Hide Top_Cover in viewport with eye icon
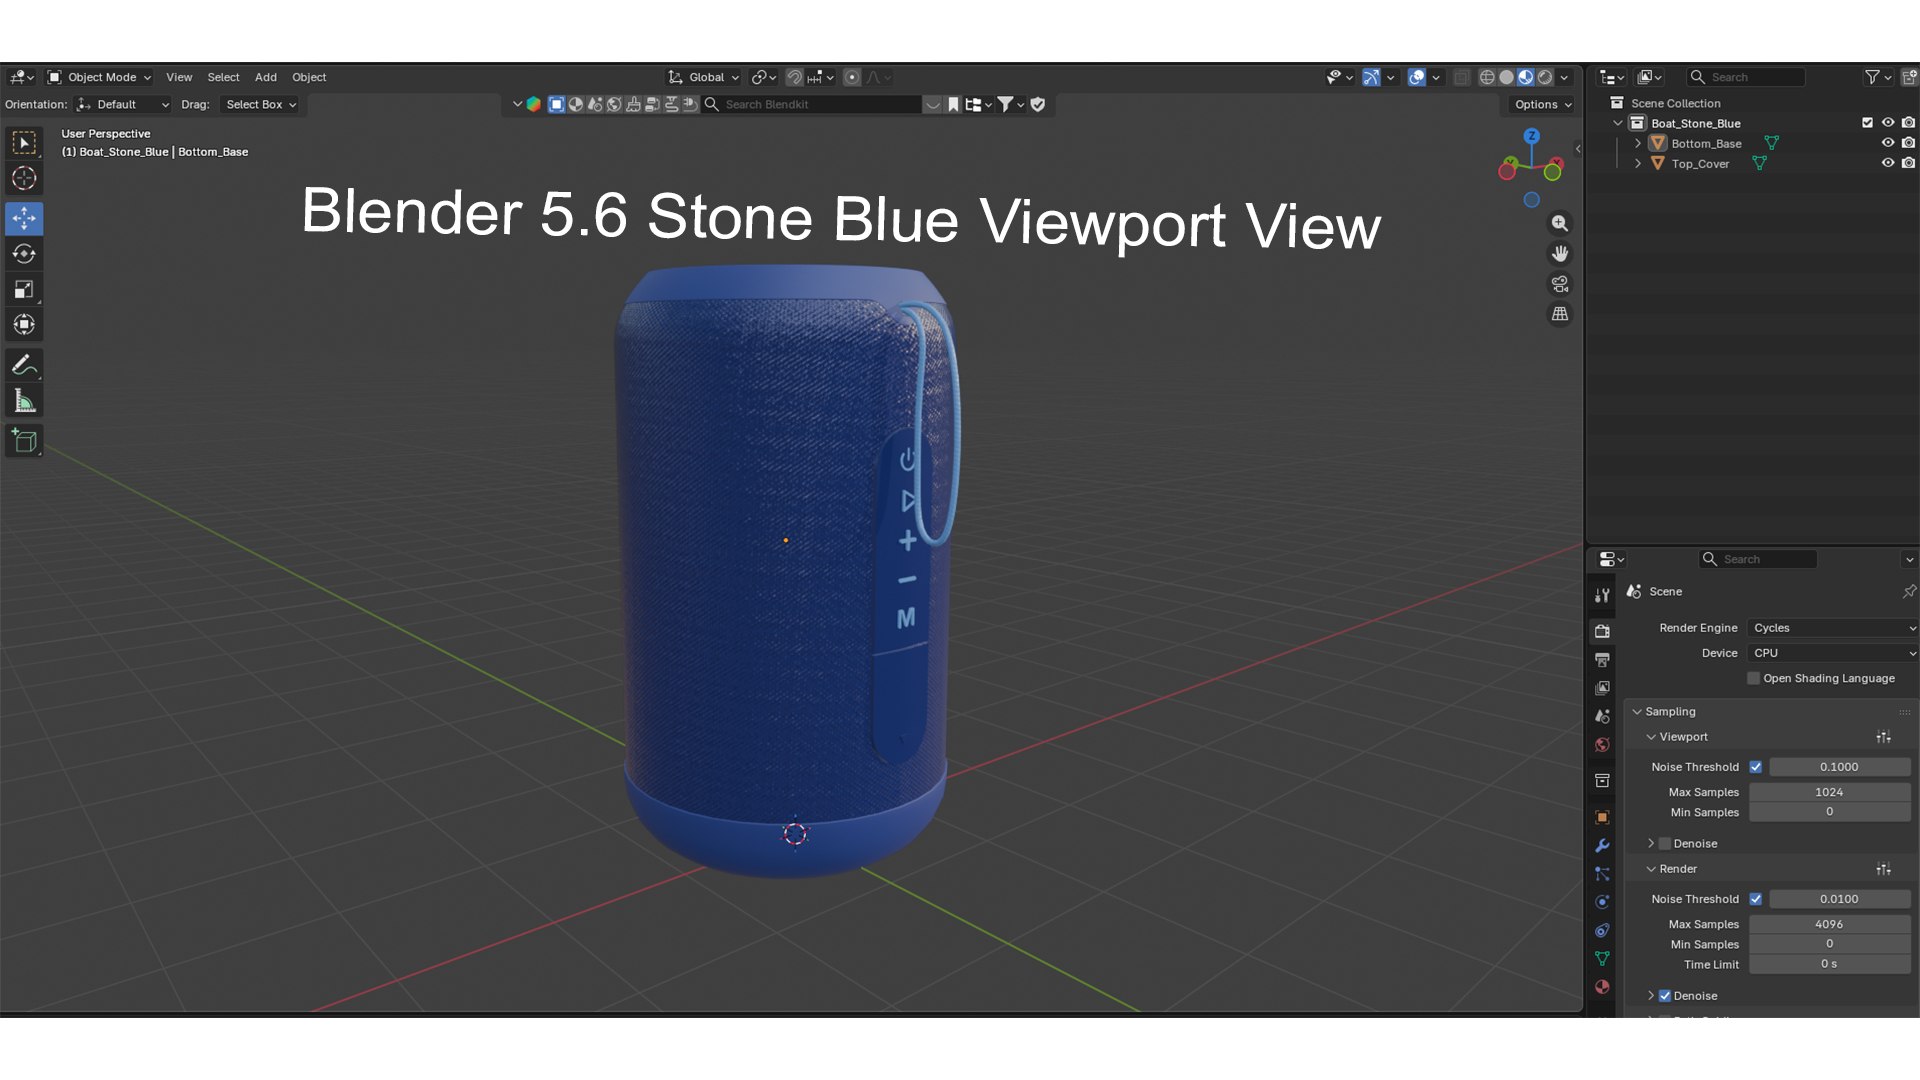The image size is (1920, 1080). tap(1887, 163)
